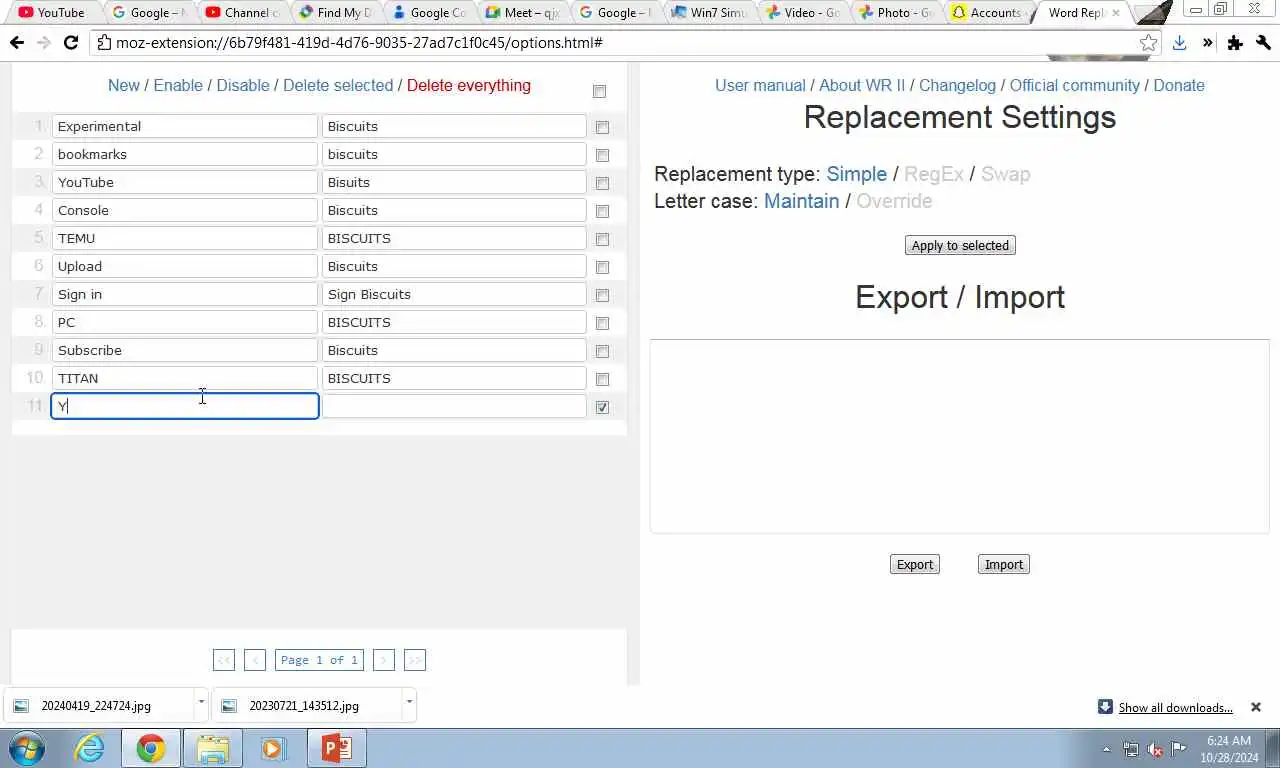Check the TEMU row checkbox
The image size is (1280, 768).
tap(602, 239)
